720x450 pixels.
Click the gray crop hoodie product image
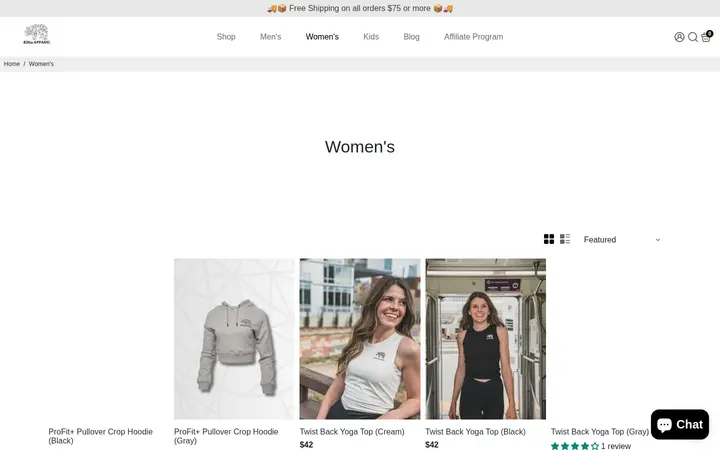[x=234, y=339]
